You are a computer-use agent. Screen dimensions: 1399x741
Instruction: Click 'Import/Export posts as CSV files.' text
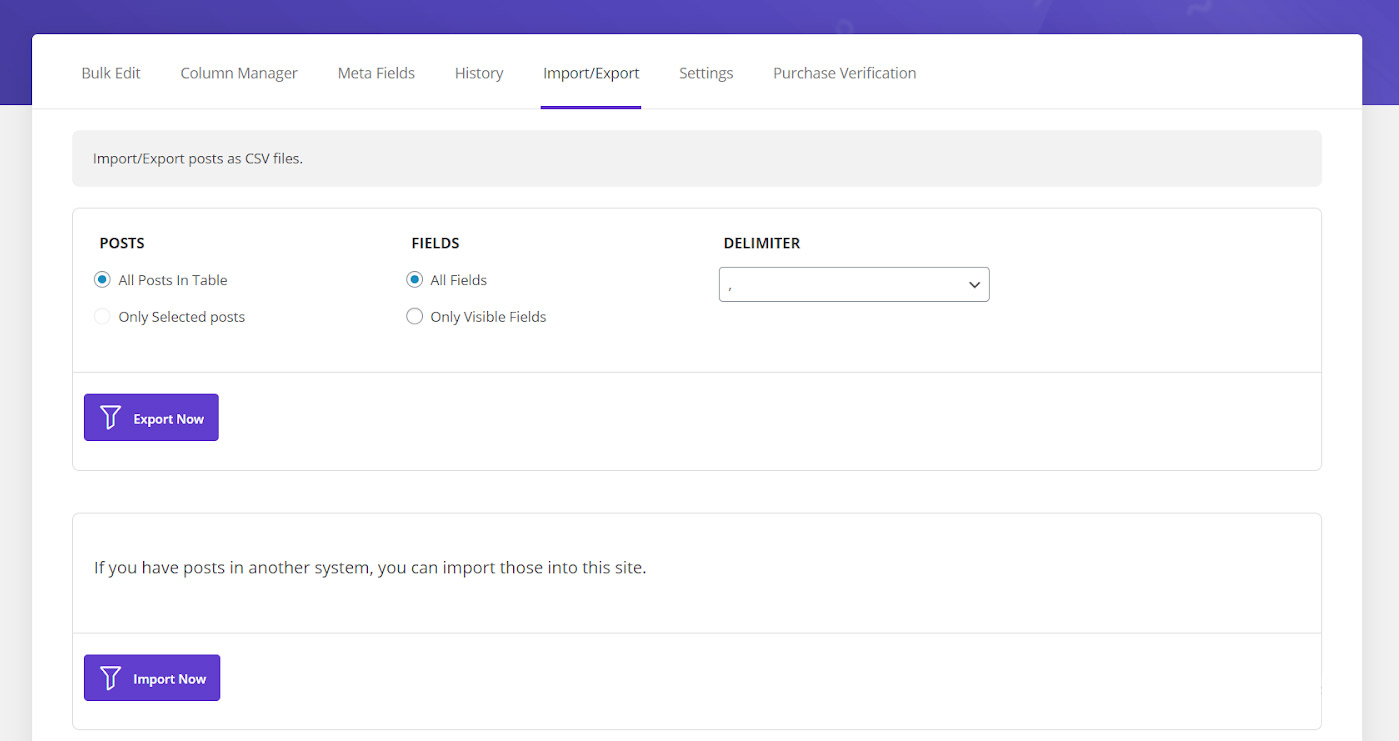coord(198,158)
